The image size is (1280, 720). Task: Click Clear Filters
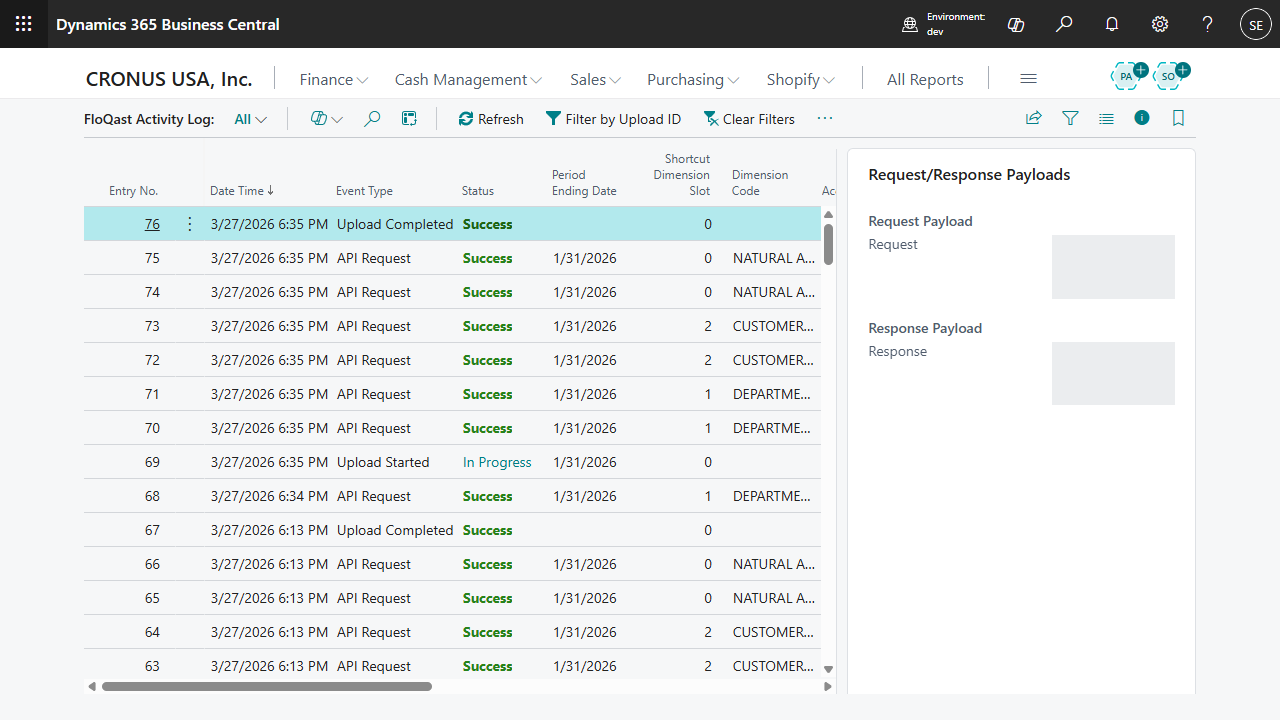pos(749,119)
